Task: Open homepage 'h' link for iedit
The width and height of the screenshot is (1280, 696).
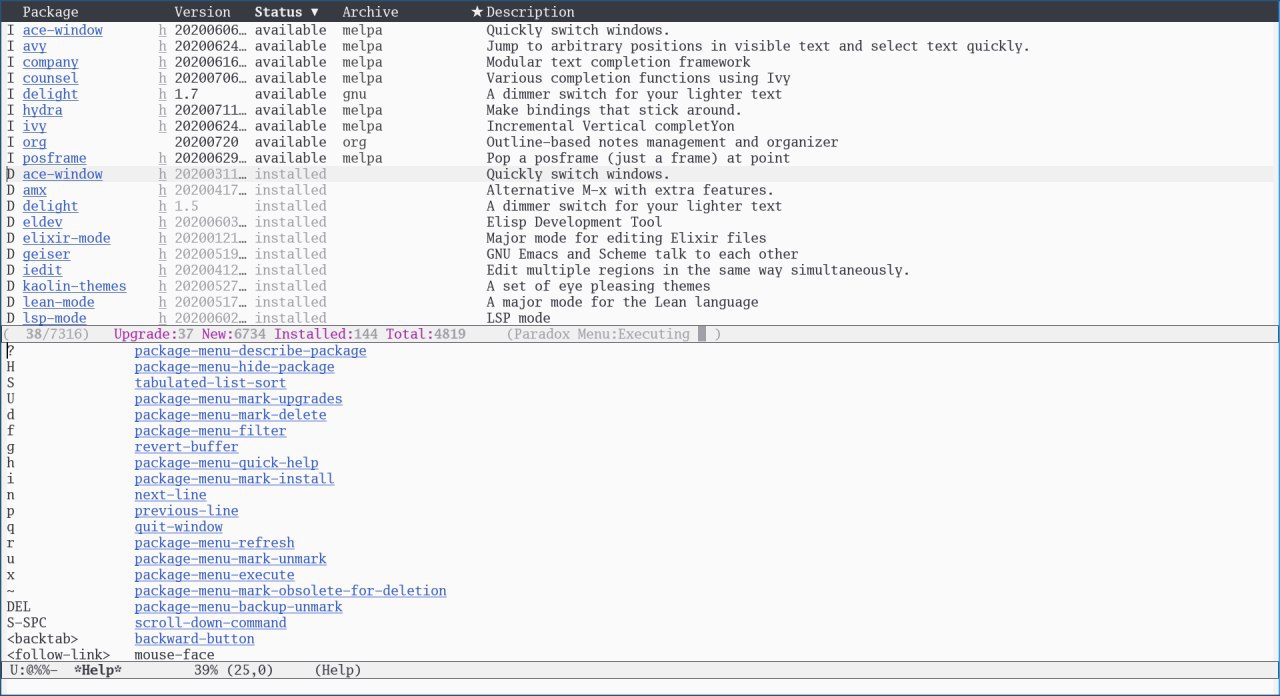Action: point(162,270)
